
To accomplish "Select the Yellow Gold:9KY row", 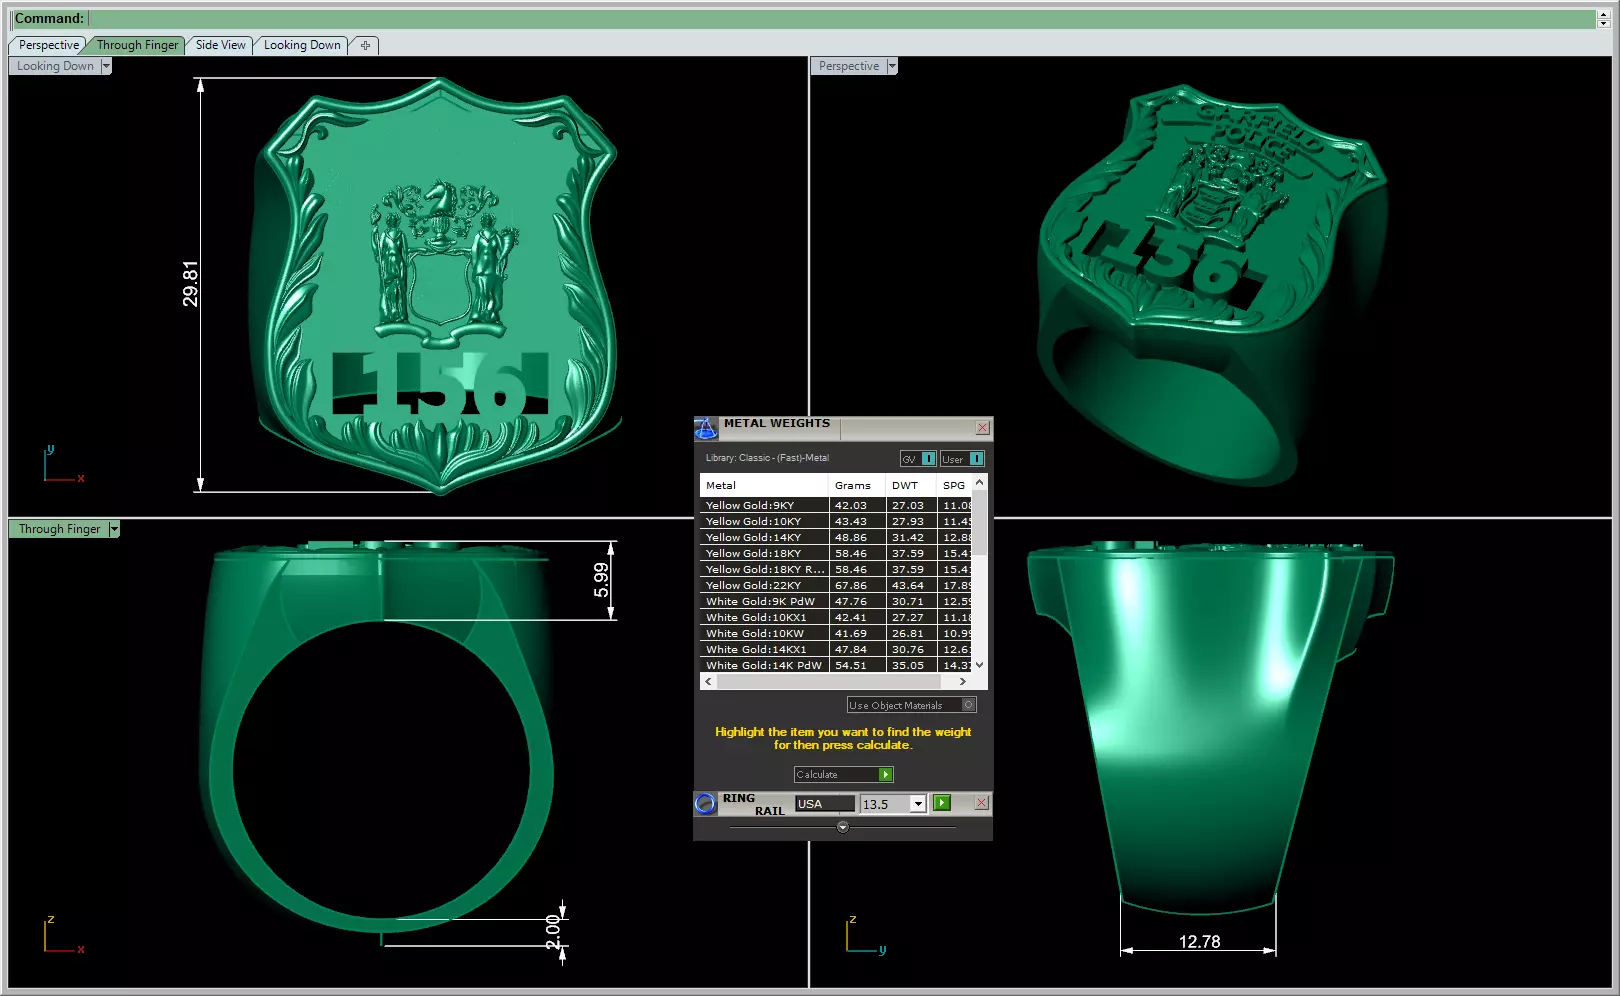I will (x=836, y=506).
